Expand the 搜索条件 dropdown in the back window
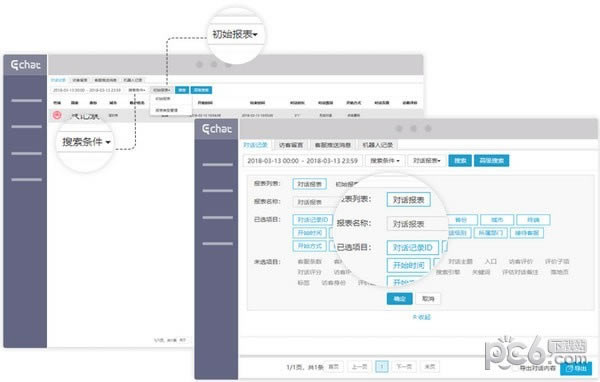 (x=137, y=90)
